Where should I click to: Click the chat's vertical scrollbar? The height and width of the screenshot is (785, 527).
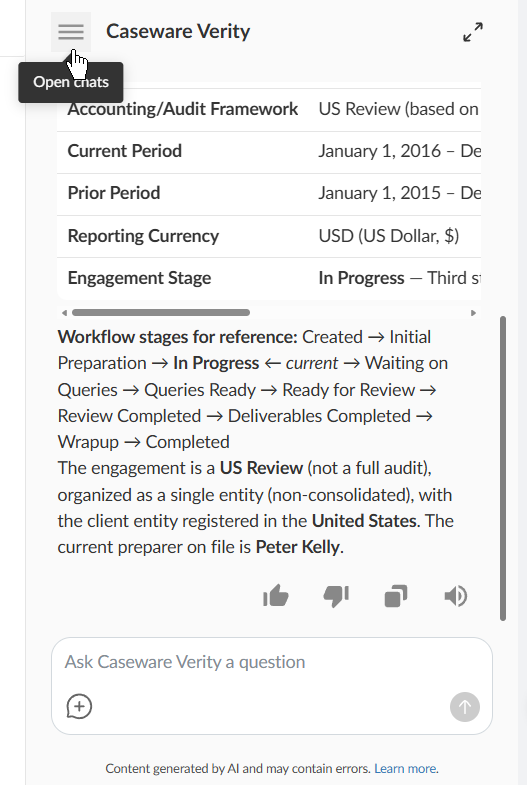pyautogui.click(x=503, y=468)
